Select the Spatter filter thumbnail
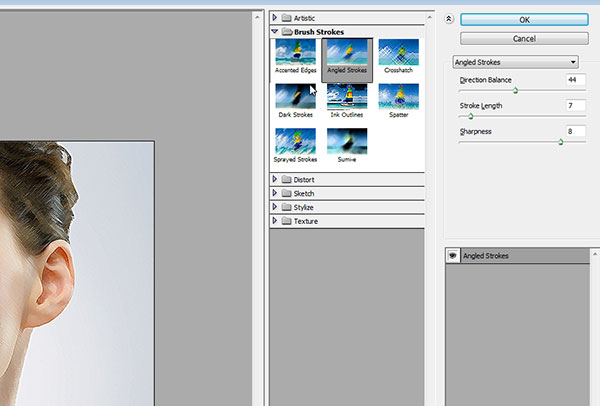Screen dimensions: 600x406 pyautogui.click(x=399, y=96)
